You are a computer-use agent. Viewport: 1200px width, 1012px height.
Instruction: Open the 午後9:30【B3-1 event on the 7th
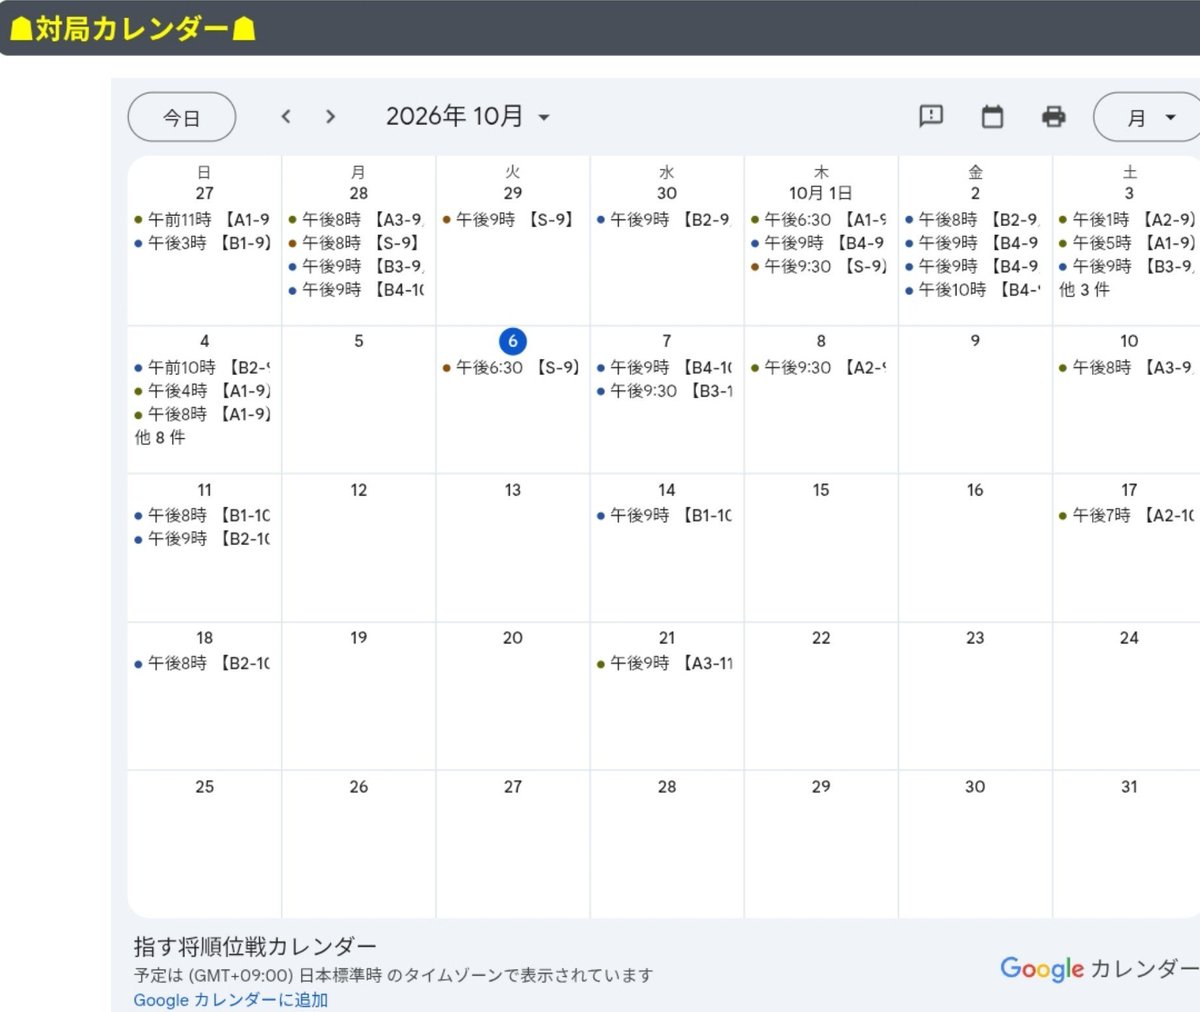(x=666, y=391)
